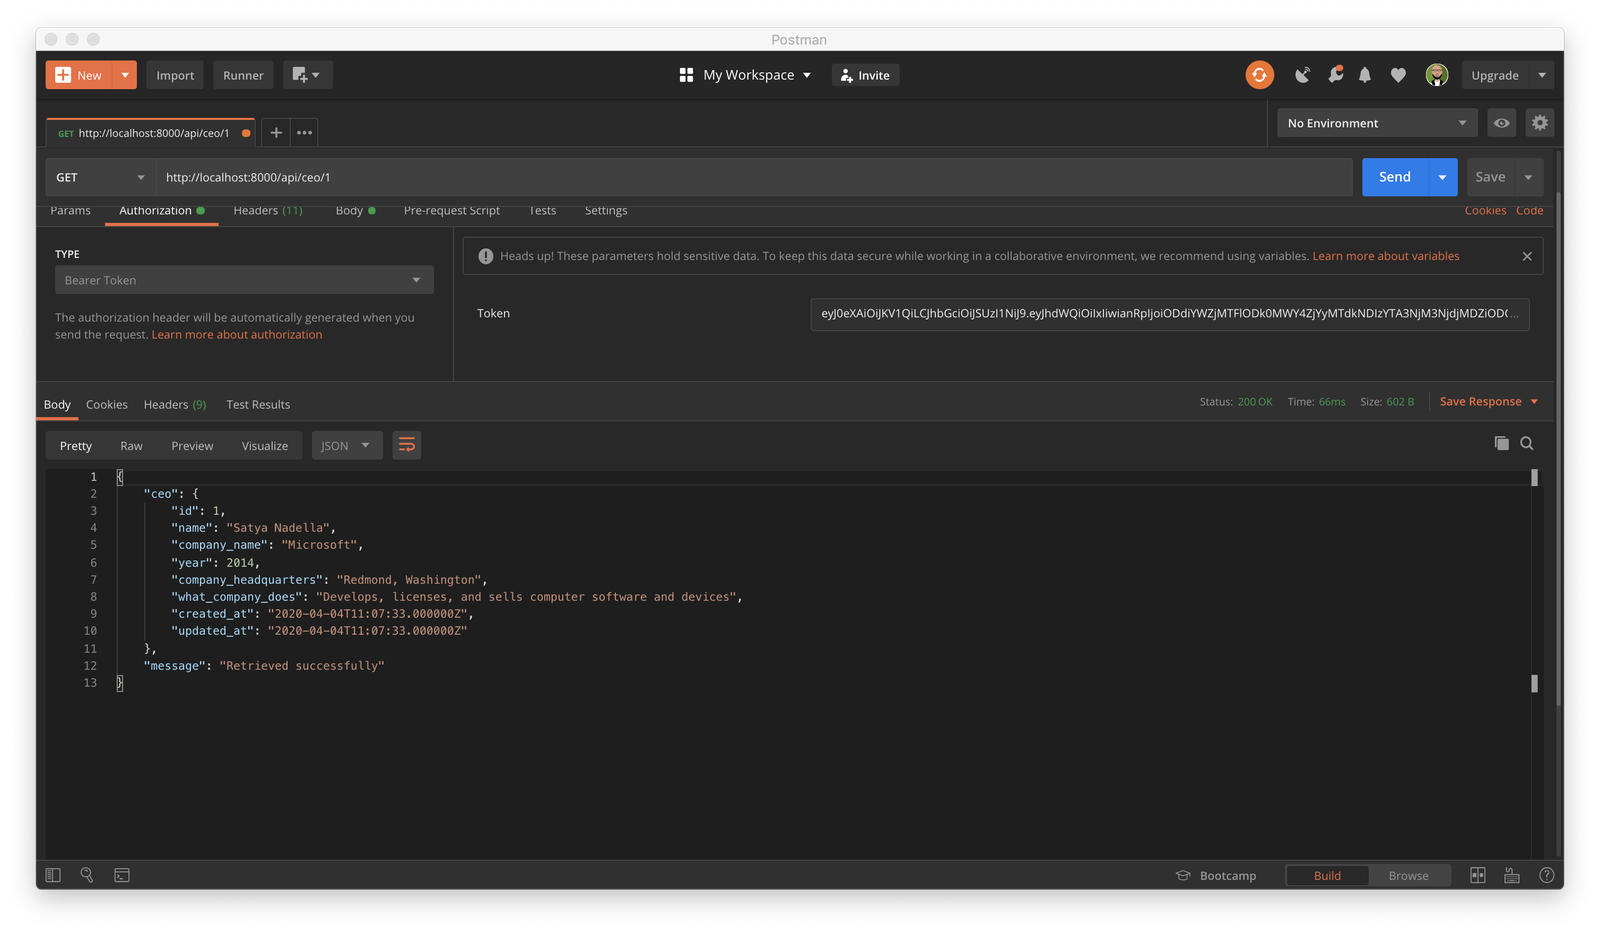
Task: Search within the response body
Action: click(1527, 443)
